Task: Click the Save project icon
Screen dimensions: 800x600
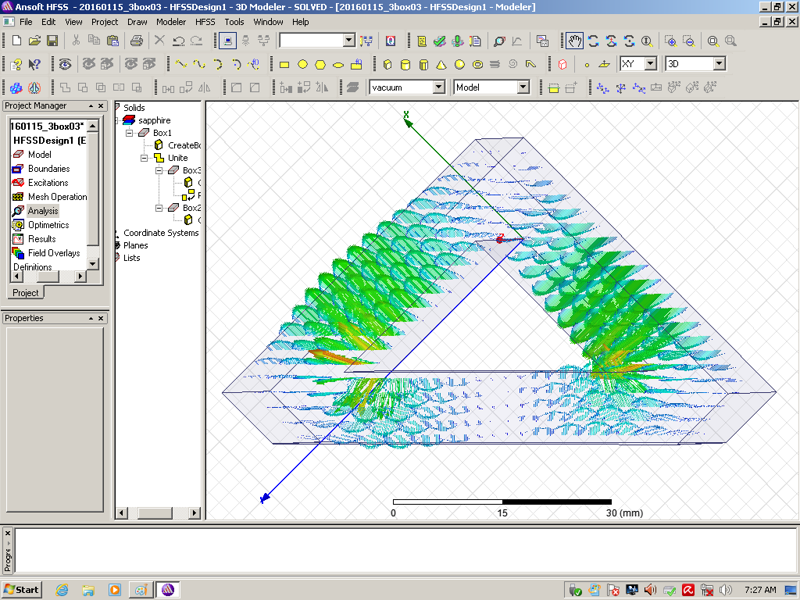Action: (x=52, y=41)
